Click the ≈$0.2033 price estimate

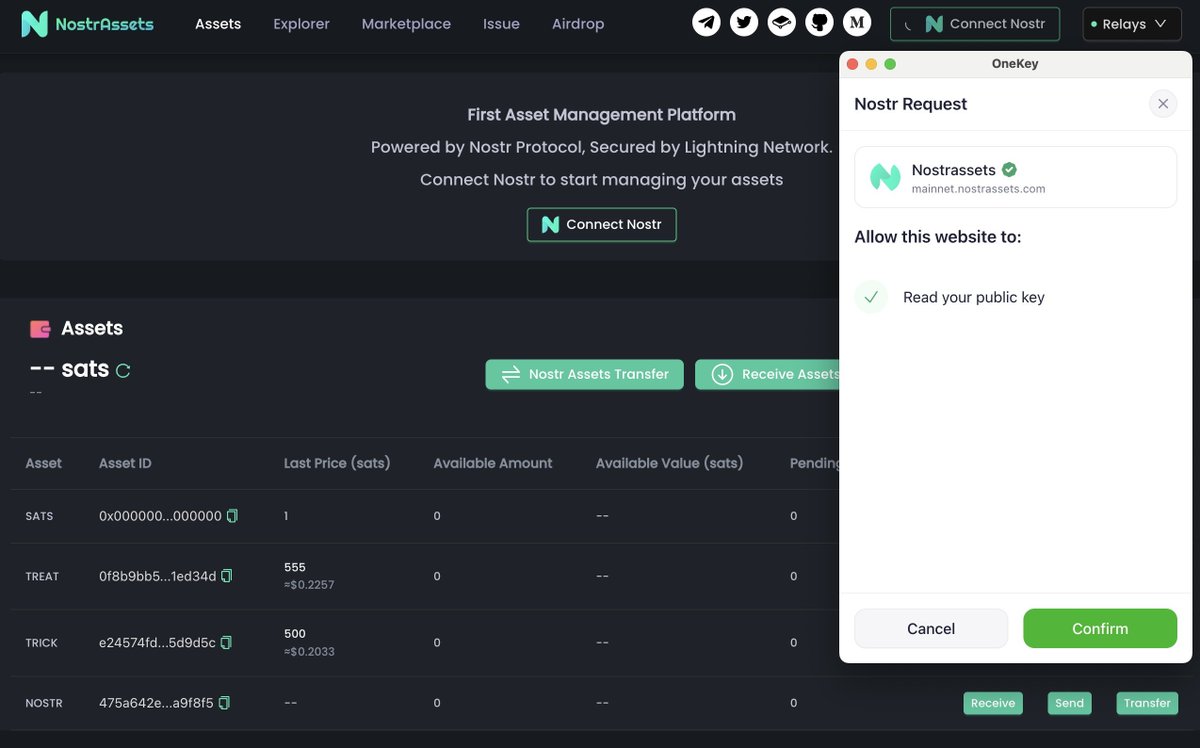coord(309,651)
